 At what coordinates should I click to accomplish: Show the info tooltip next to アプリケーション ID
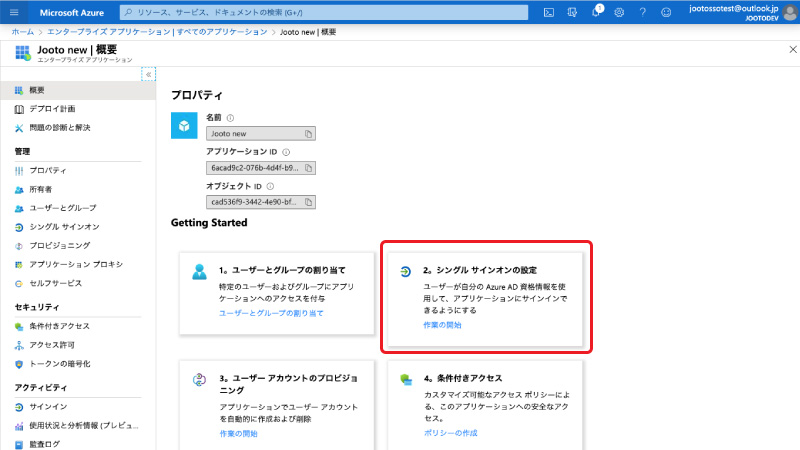point(286,152)
